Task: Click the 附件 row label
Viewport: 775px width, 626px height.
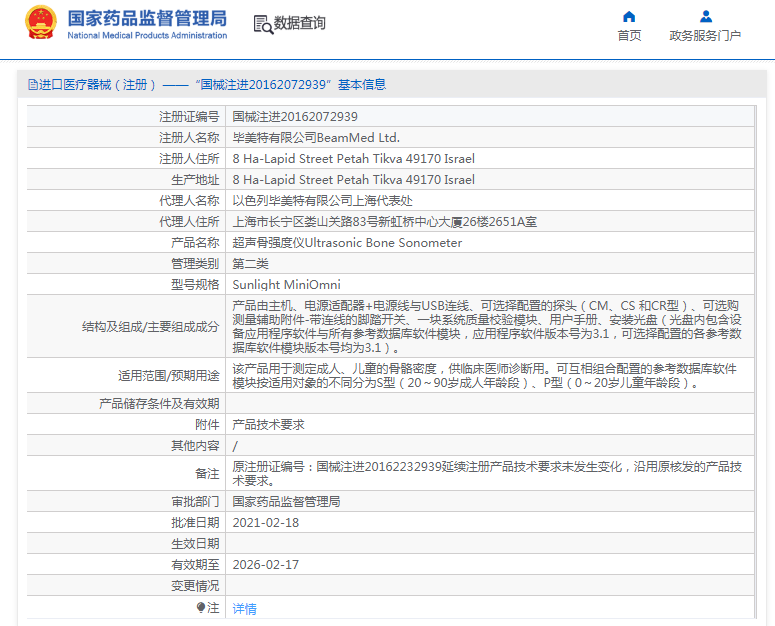Action: click(x=207, y=424)
